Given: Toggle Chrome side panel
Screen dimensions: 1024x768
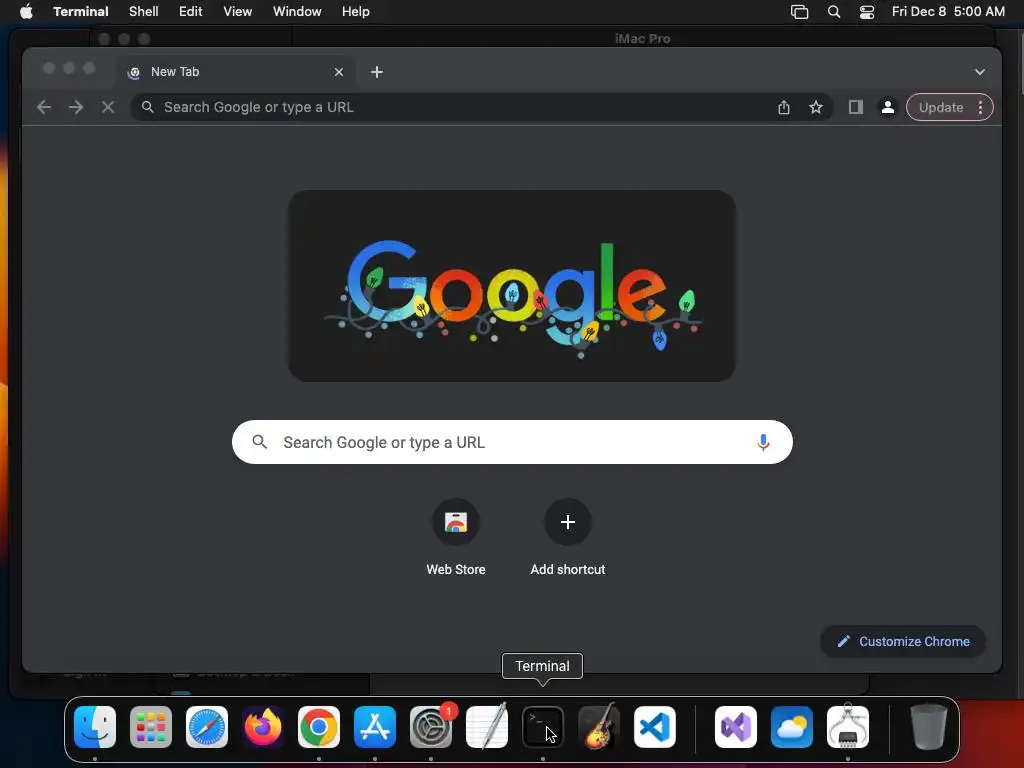Looking at the screenshot, I should tap(856, 107).
